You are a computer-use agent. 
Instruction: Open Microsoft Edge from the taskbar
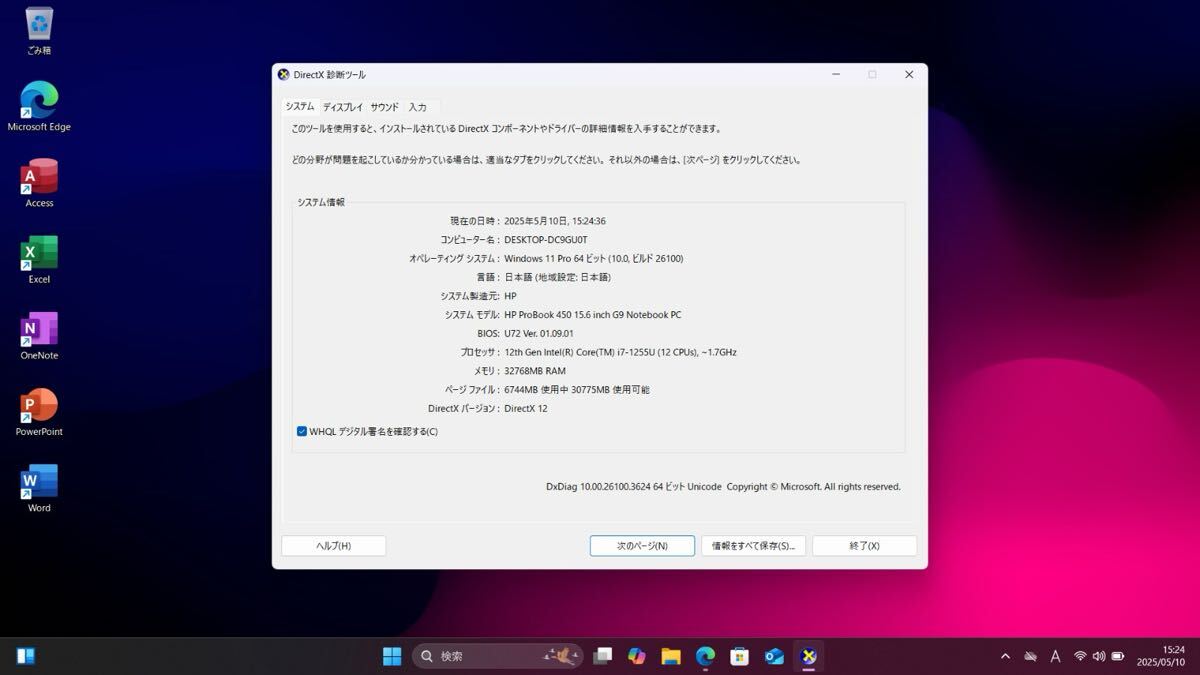click(x=705, y=656)
